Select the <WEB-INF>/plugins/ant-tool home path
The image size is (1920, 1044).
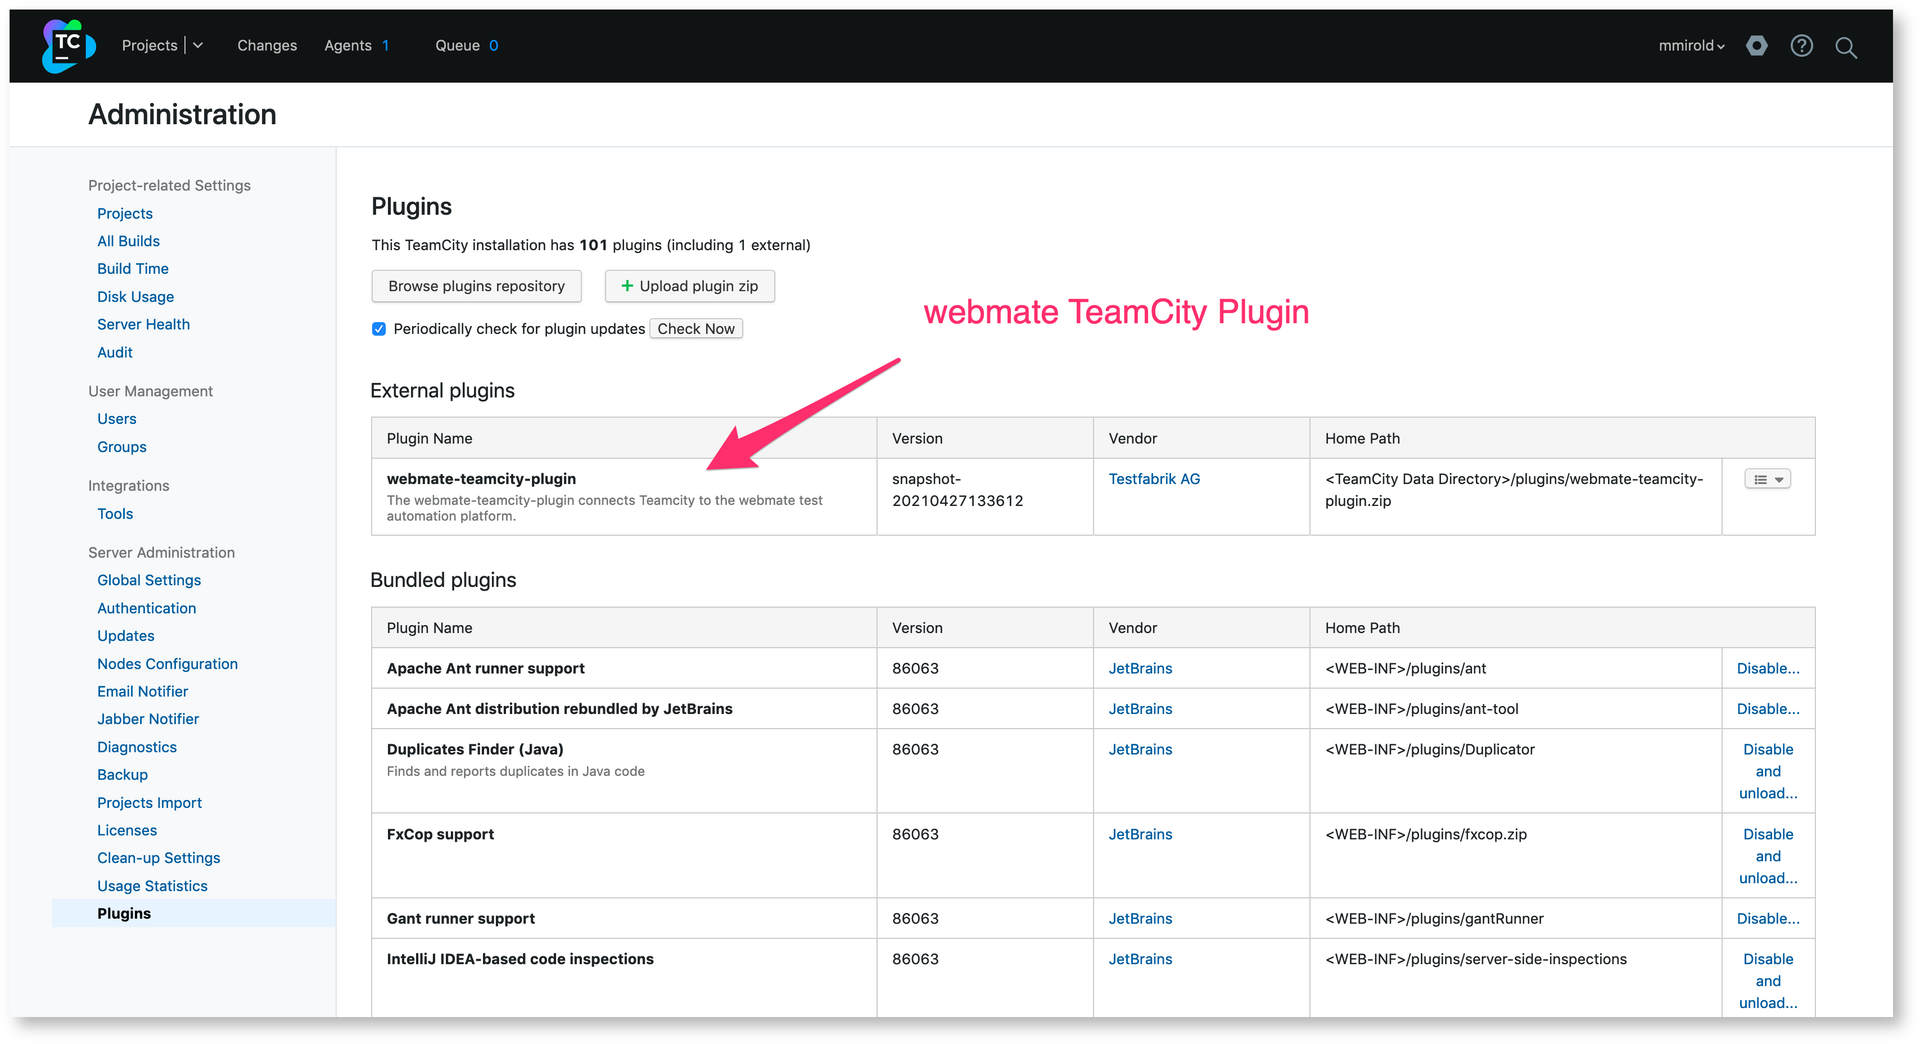(x=1422, y=709)
